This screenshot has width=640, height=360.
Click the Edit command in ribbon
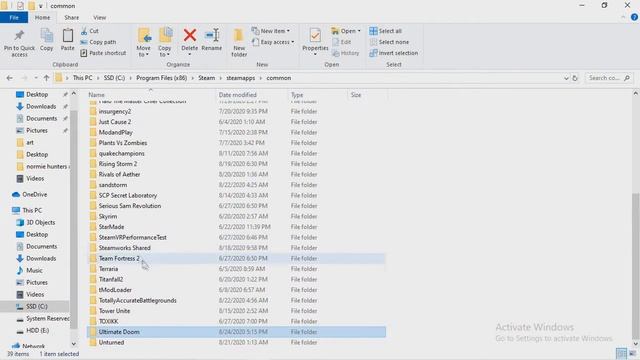click(342, 42)
